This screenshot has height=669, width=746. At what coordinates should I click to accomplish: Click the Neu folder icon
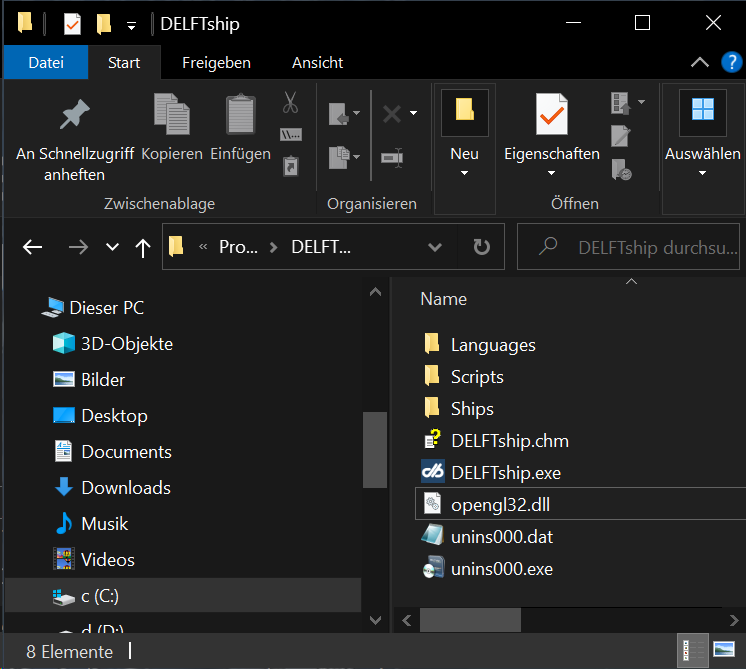click(x=465, y=110)
